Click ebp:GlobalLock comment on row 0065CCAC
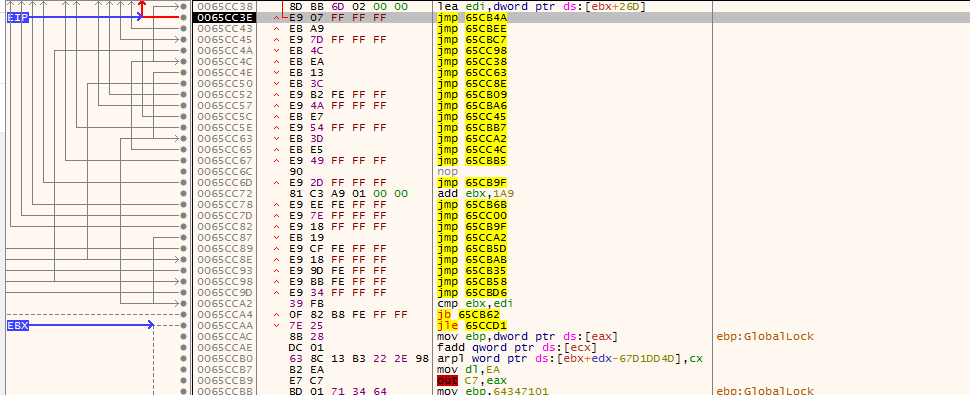This screenshot has width=970, height=395. click(x=765, y=336)
